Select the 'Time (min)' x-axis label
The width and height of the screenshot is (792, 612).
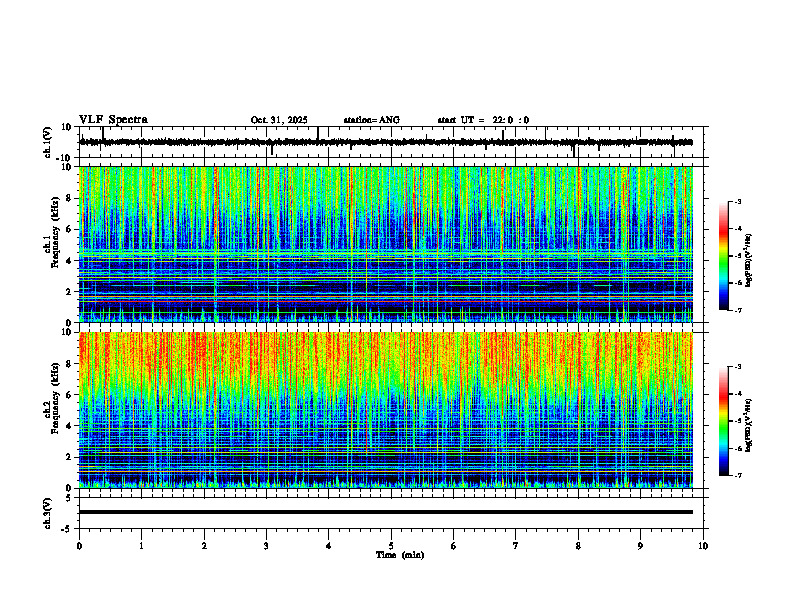tap(400, 555)
